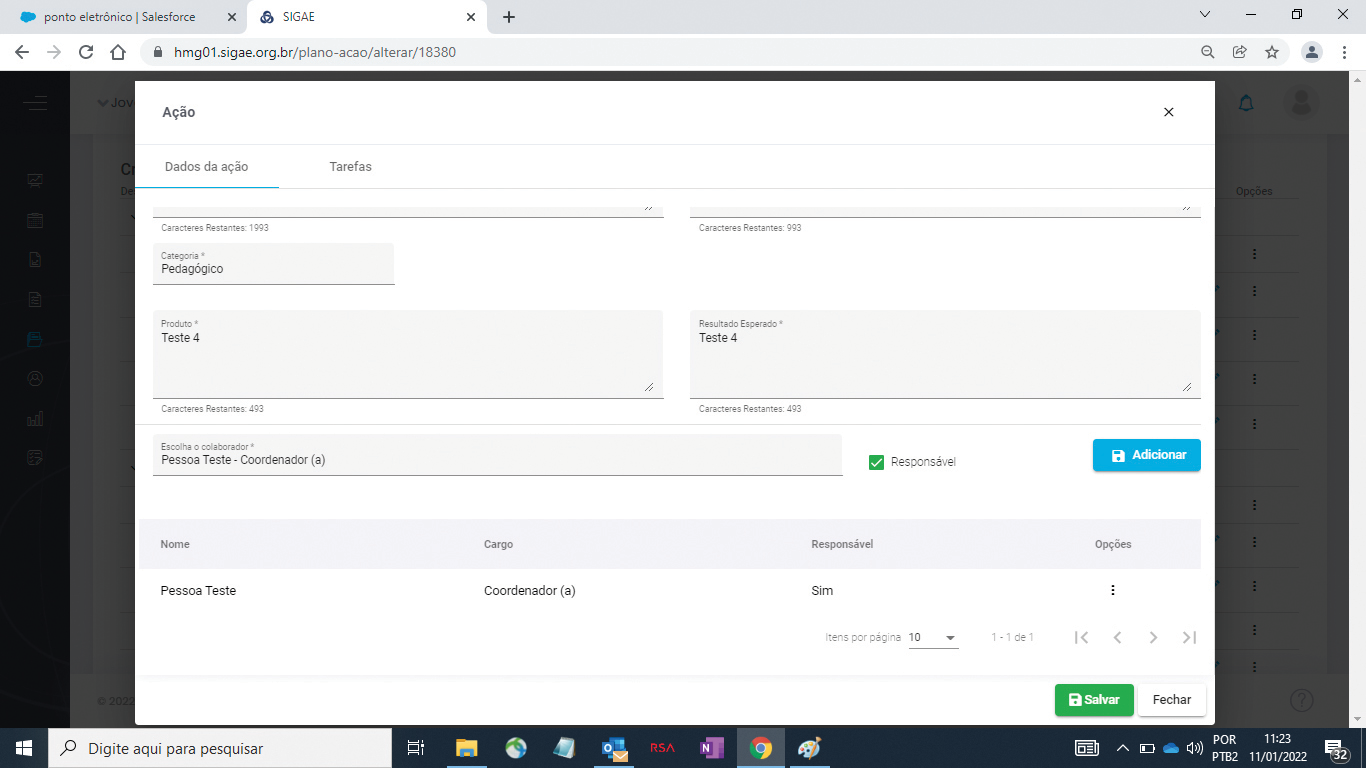Viewport: 1366px width, 768px height.
Task: Go to first page of collaborators
Action: pyautogui.click(x=1081, y=637)
